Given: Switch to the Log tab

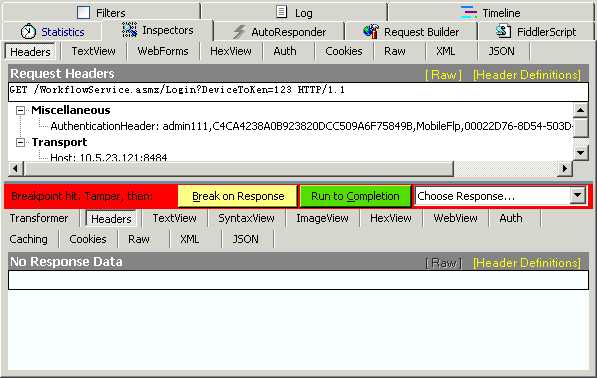Looking at the screenshot, I should (x=294, y=13).
